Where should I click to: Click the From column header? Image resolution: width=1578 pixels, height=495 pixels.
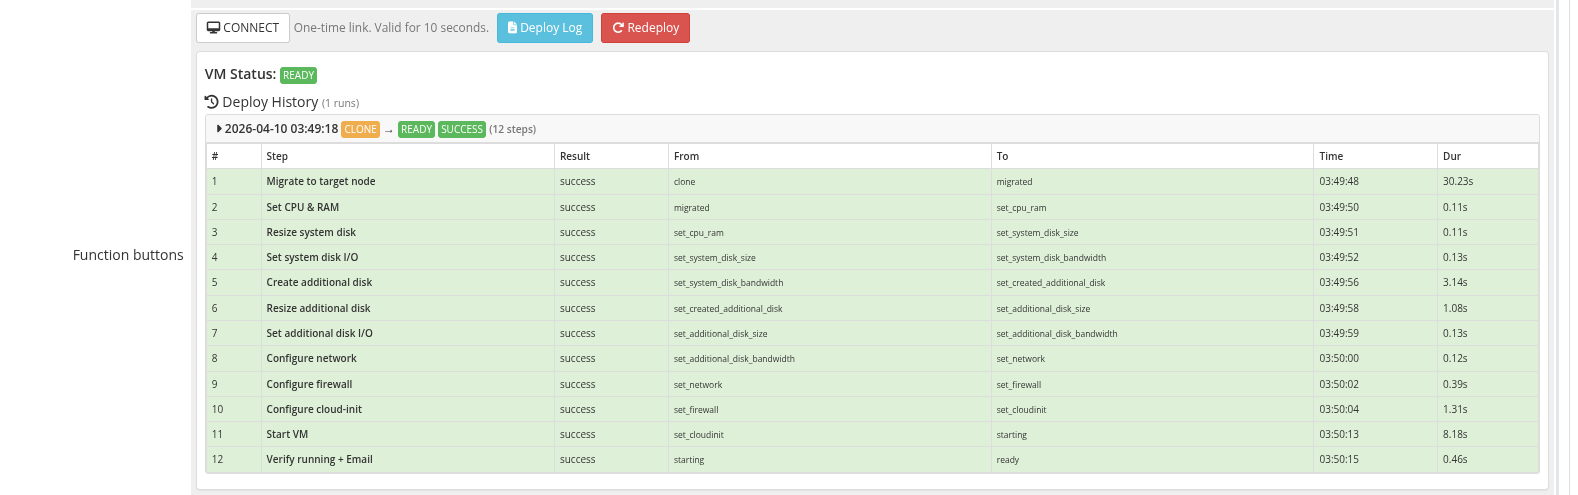[x=686, y=156]
